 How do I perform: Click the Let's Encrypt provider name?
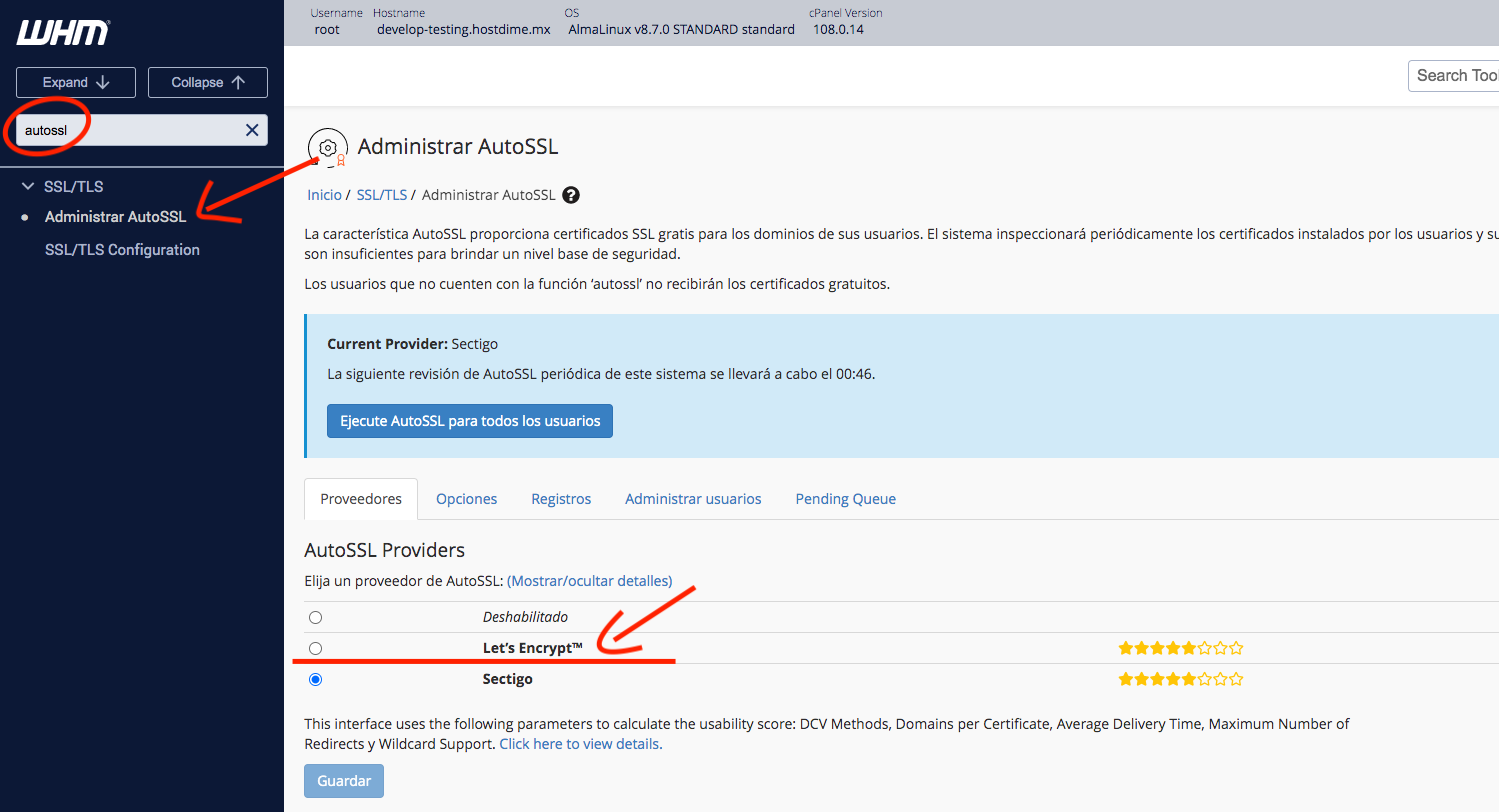(x=533, y=648)
